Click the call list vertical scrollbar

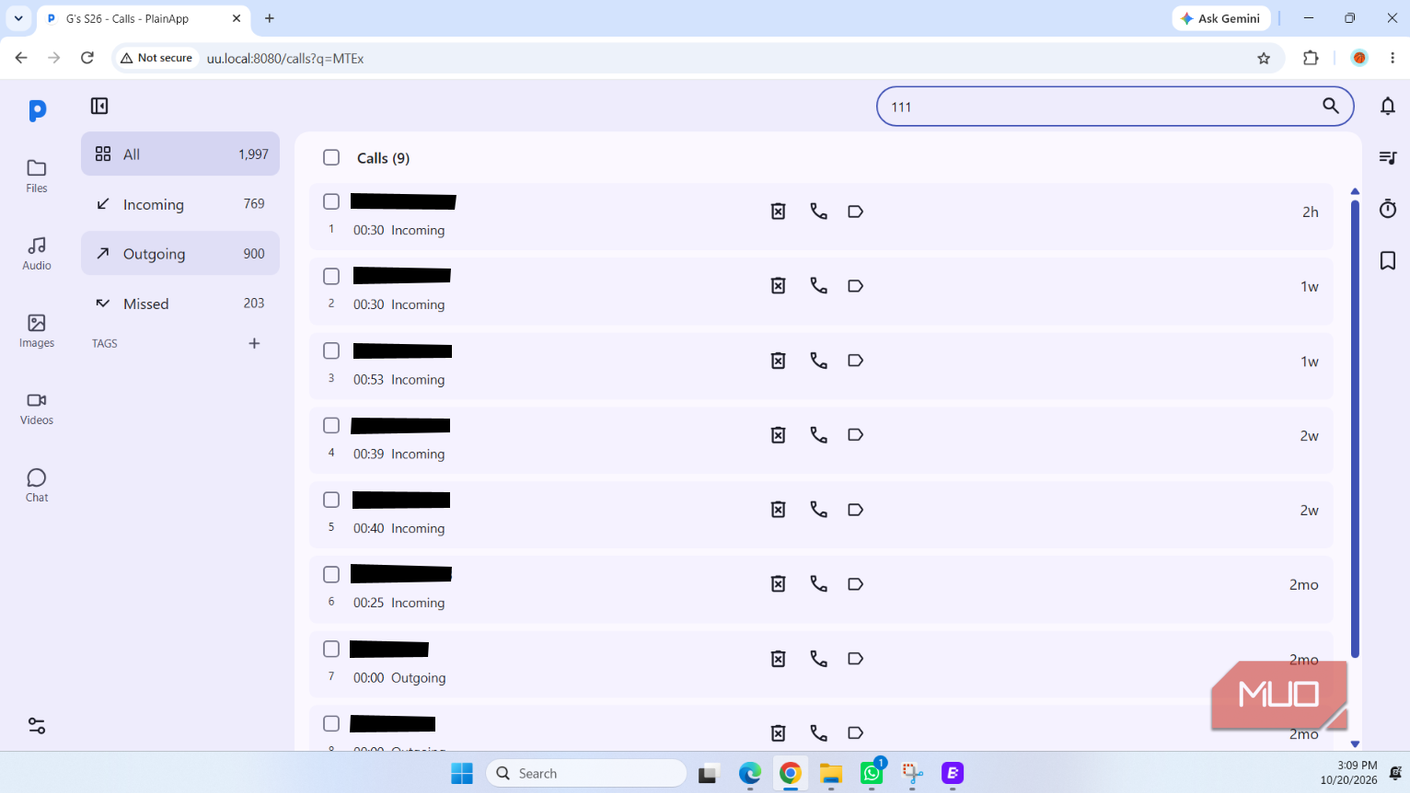tap(1355, 428)
